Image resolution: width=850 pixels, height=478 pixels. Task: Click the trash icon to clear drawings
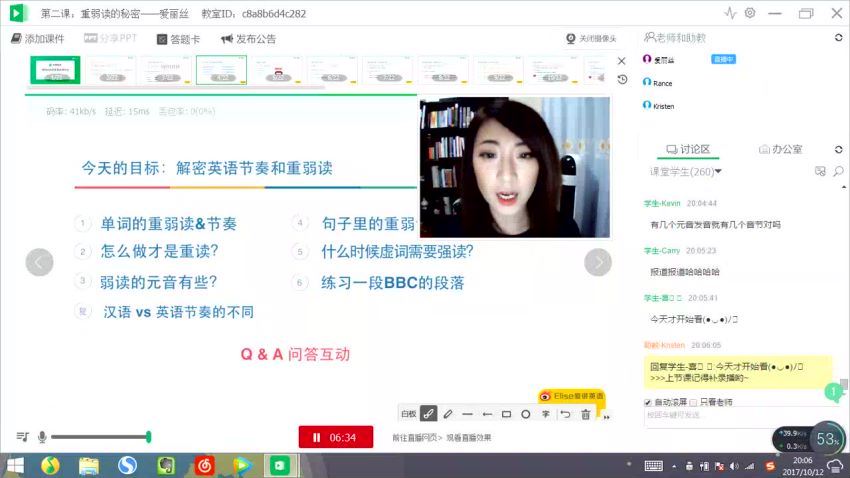pos(585,413)
